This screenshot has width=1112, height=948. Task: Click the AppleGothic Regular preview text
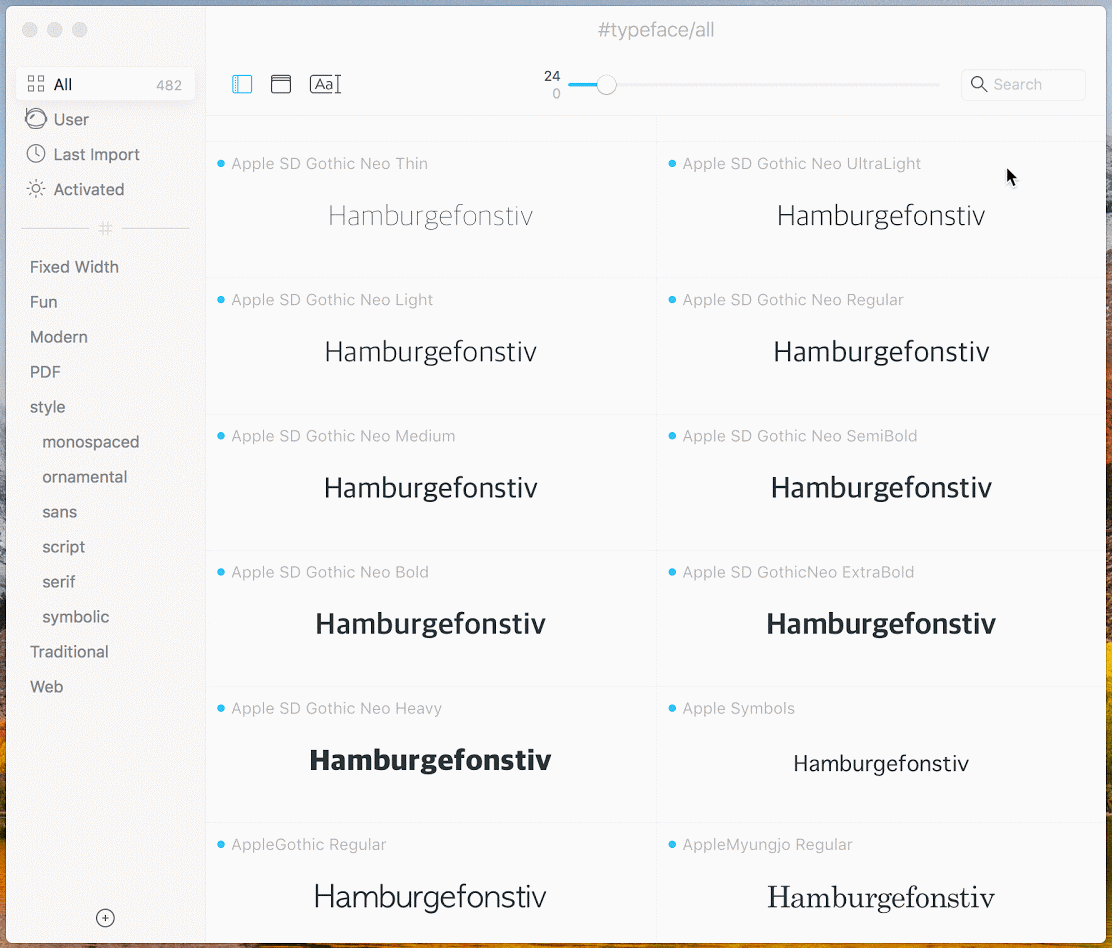click(x=430, y=897)
